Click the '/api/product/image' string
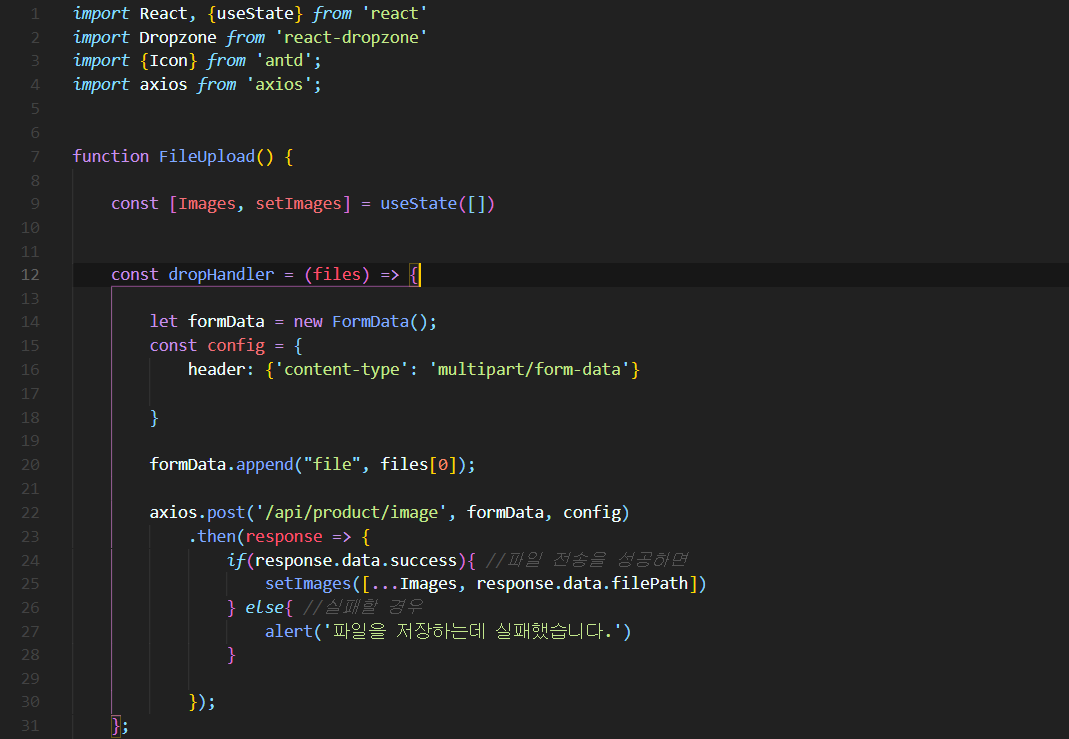The width and height of the screenshot is (1069, 739). [x=351, y=513]
